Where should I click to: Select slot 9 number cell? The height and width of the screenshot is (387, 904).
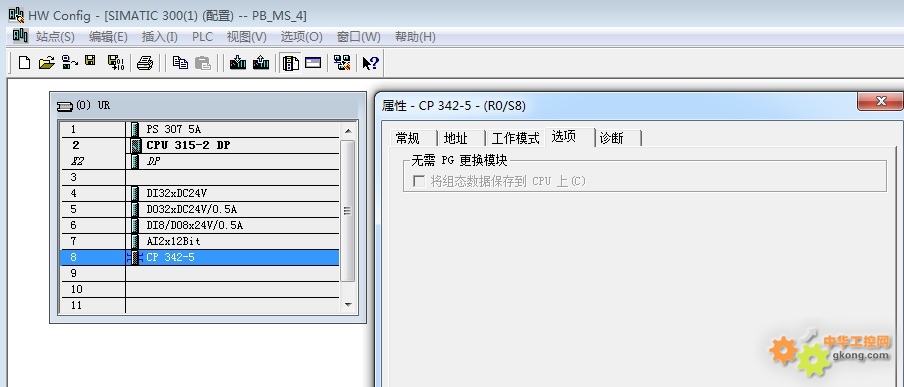pos(93,273)
